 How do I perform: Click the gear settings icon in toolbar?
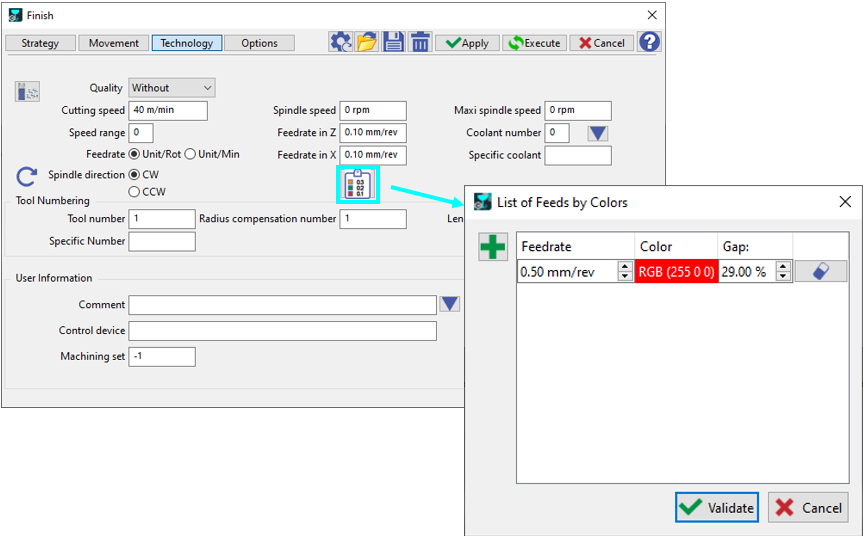[x=341, y=42]
